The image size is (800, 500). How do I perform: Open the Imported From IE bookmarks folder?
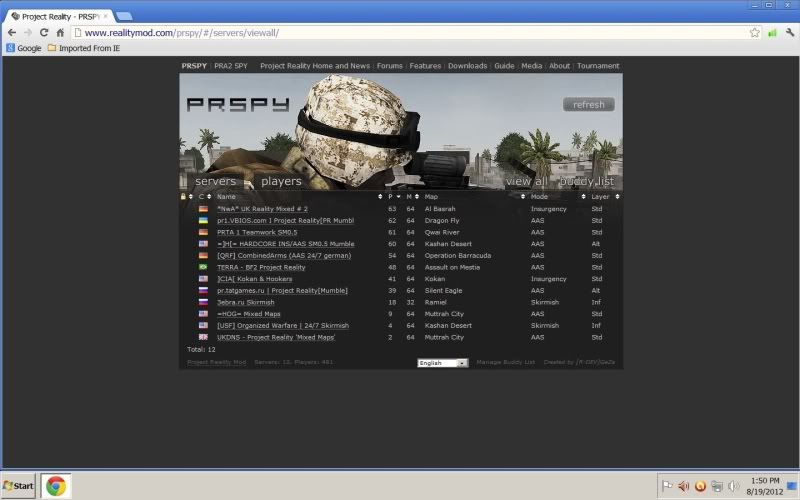(82, 48)
